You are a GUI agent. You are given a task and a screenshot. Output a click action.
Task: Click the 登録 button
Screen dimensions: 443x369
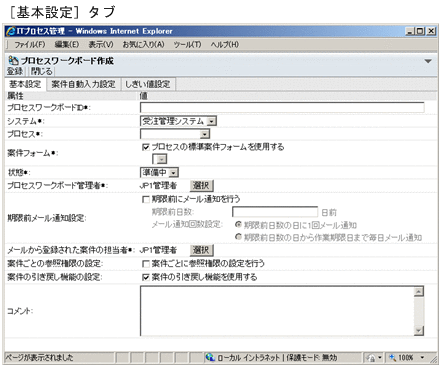pos(15,71)
